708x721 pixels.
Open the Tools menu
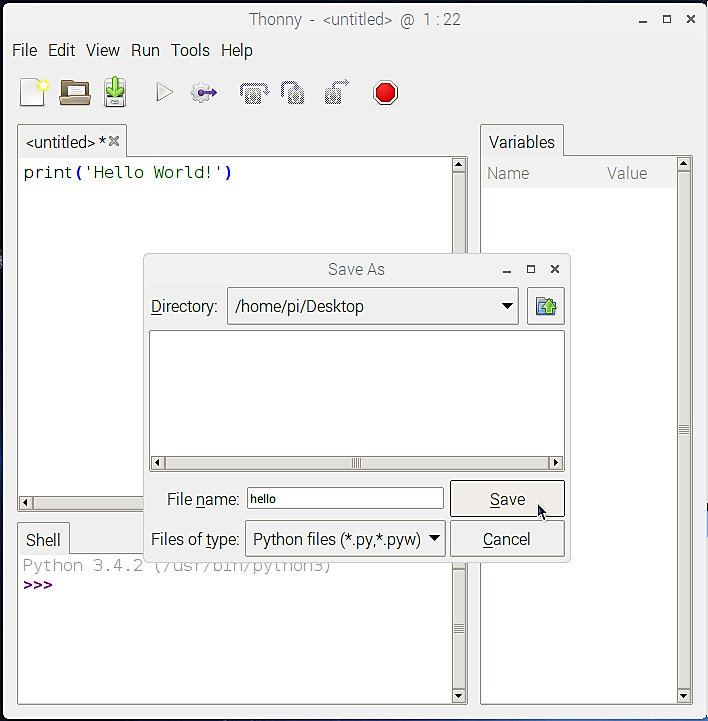pos(190,50)
